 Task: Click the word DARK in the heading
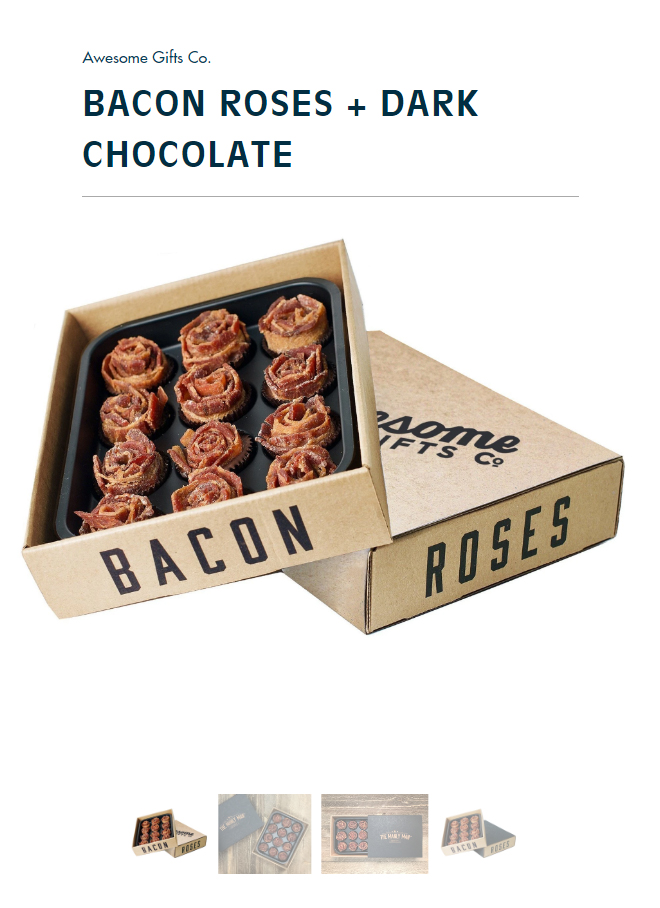coord(429,103)
